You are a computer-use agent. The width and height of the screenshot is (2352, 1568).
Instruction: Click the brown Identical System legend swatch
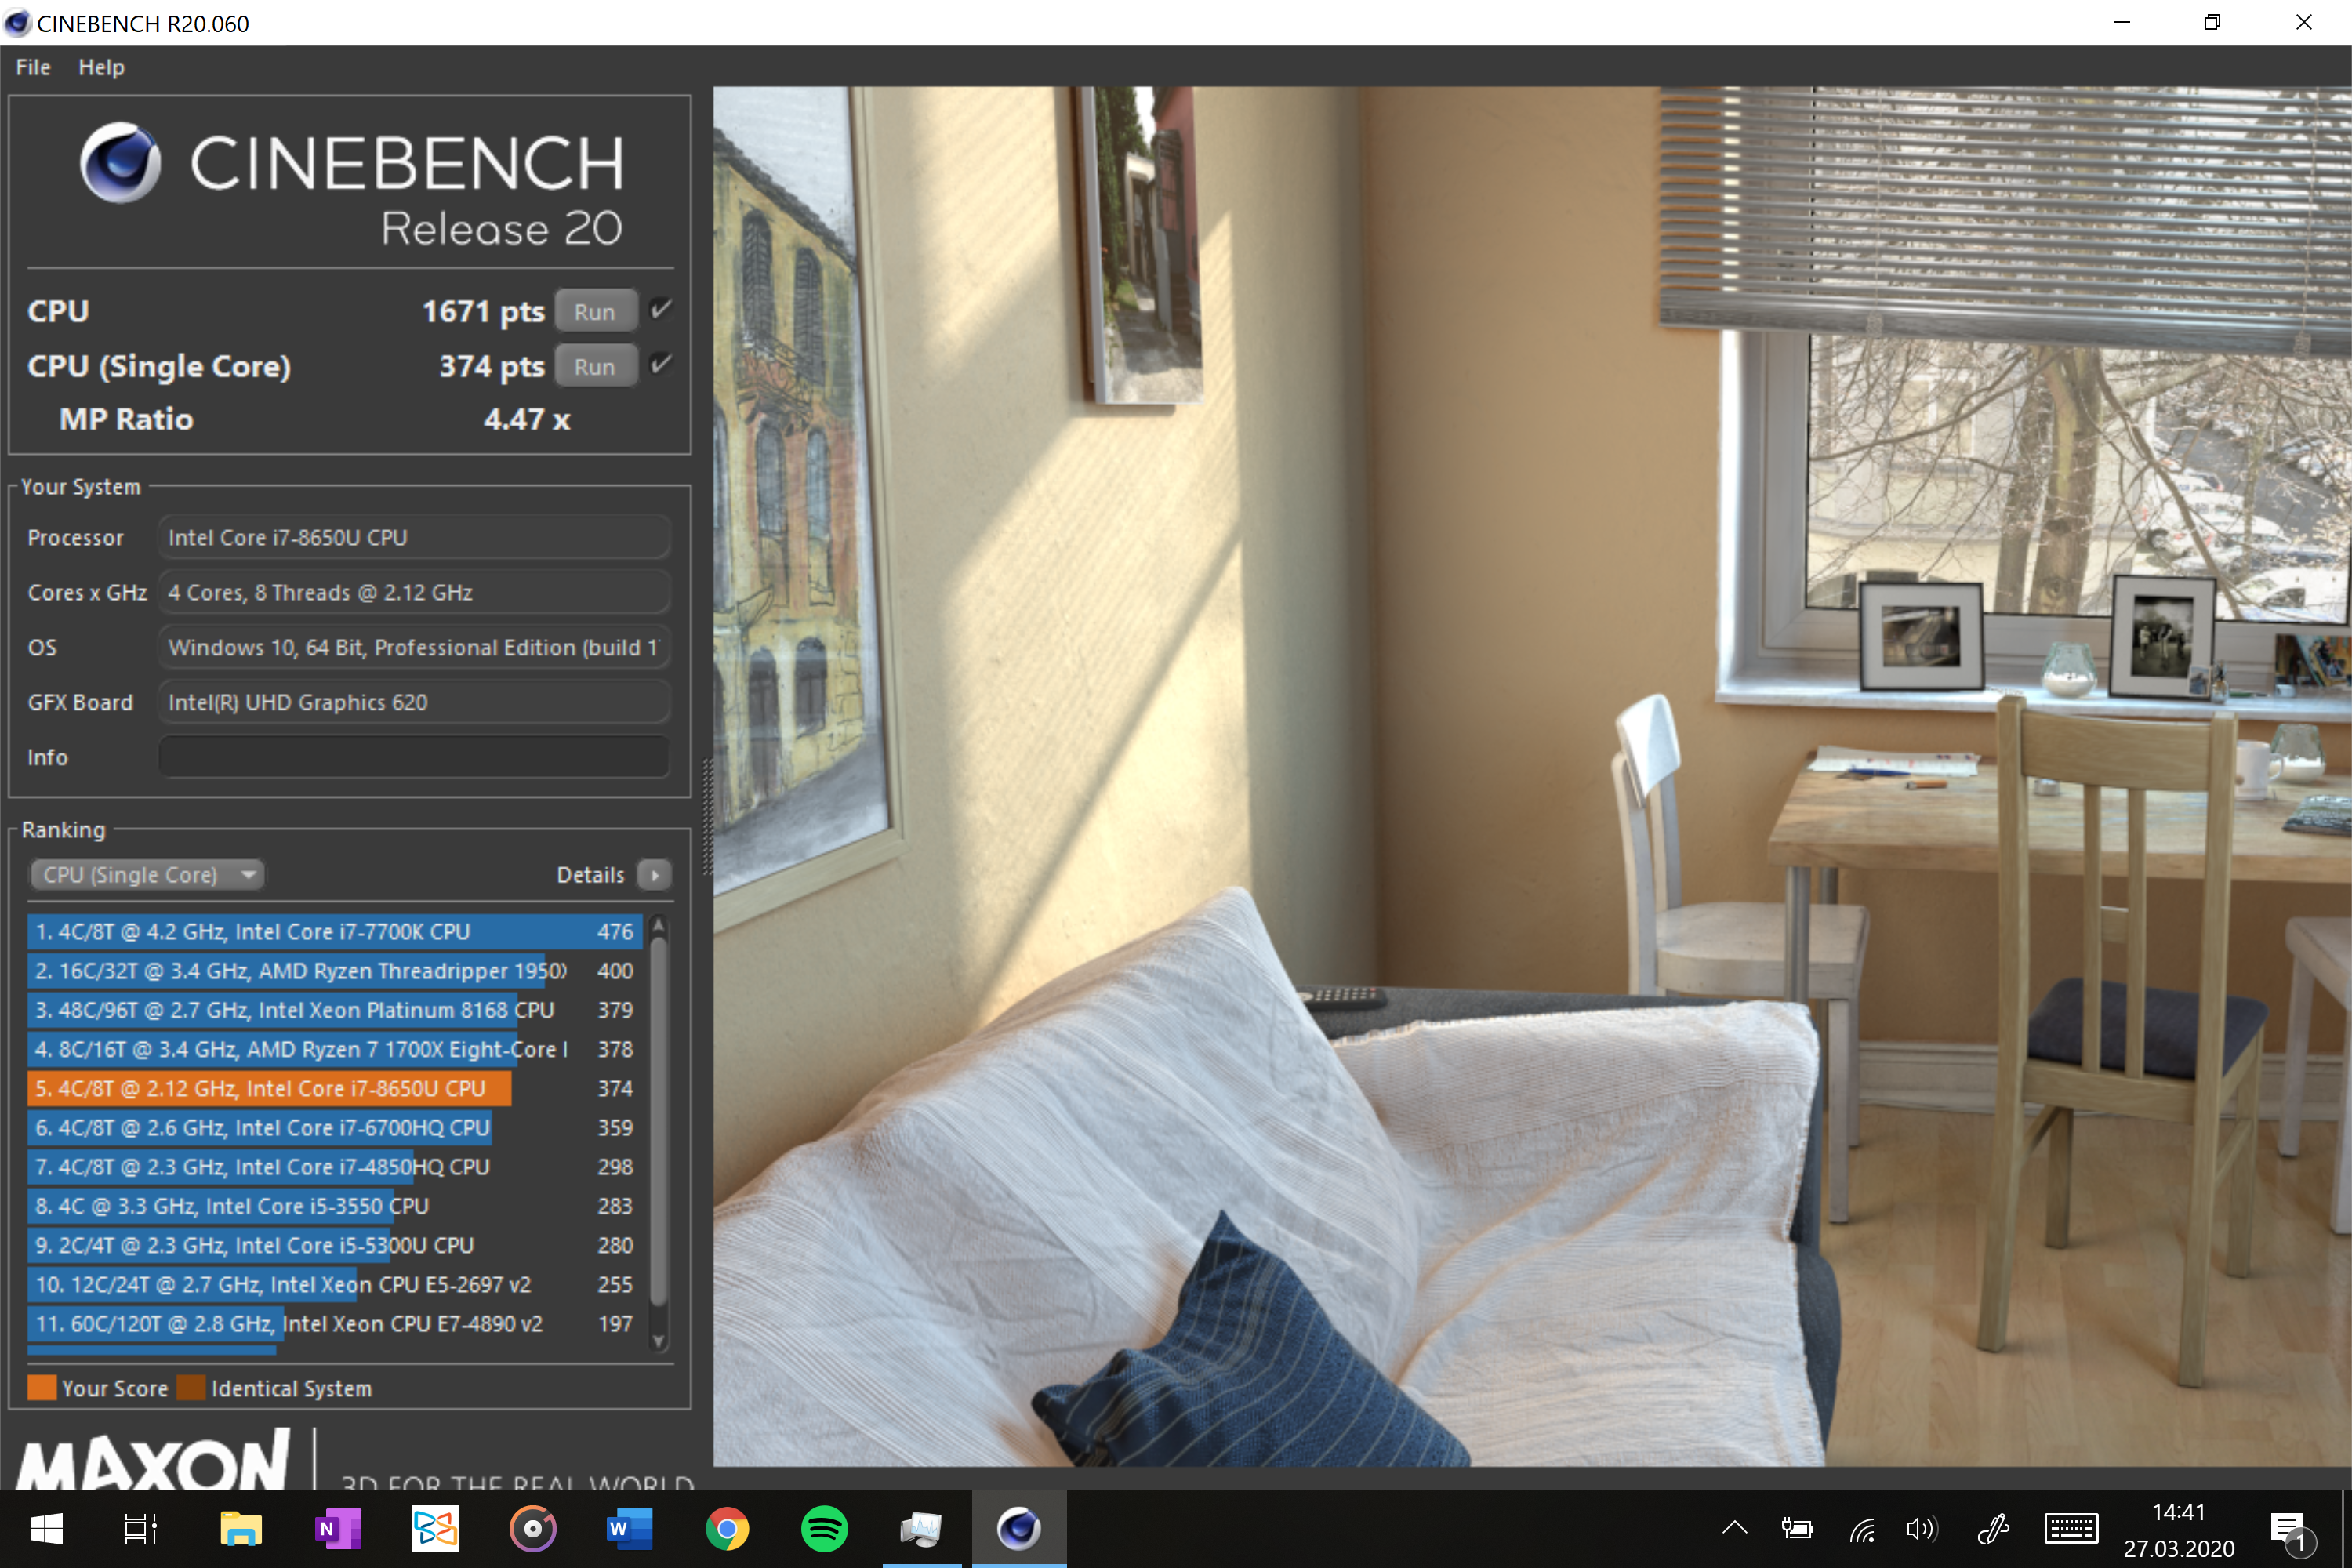tap(191, 1388)
